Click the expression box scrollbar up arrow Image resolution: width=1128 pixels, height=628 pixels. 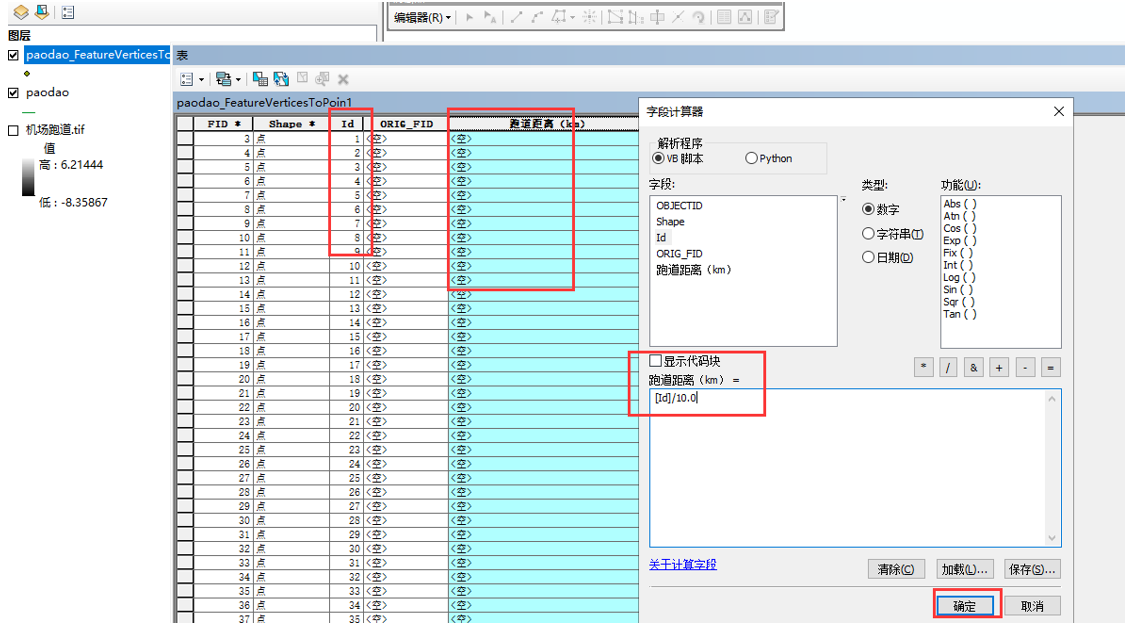pos(1052,399)
